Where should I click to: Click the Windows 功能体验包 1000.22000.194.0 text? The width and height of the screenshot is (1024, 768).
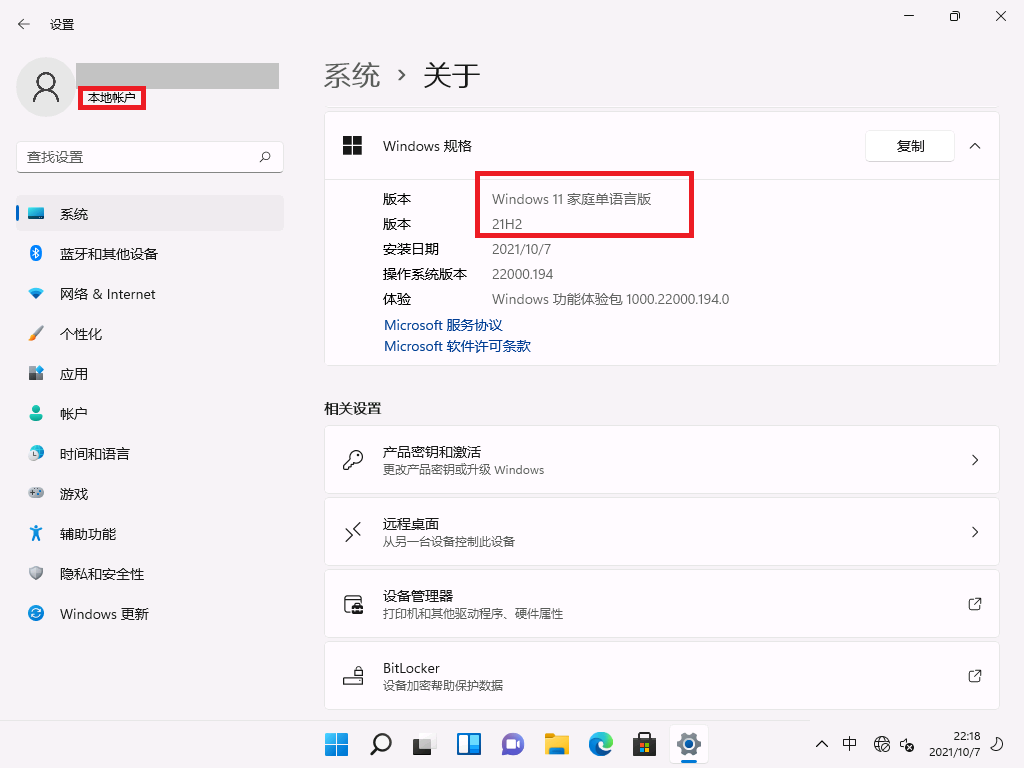(x=611, y=299)
